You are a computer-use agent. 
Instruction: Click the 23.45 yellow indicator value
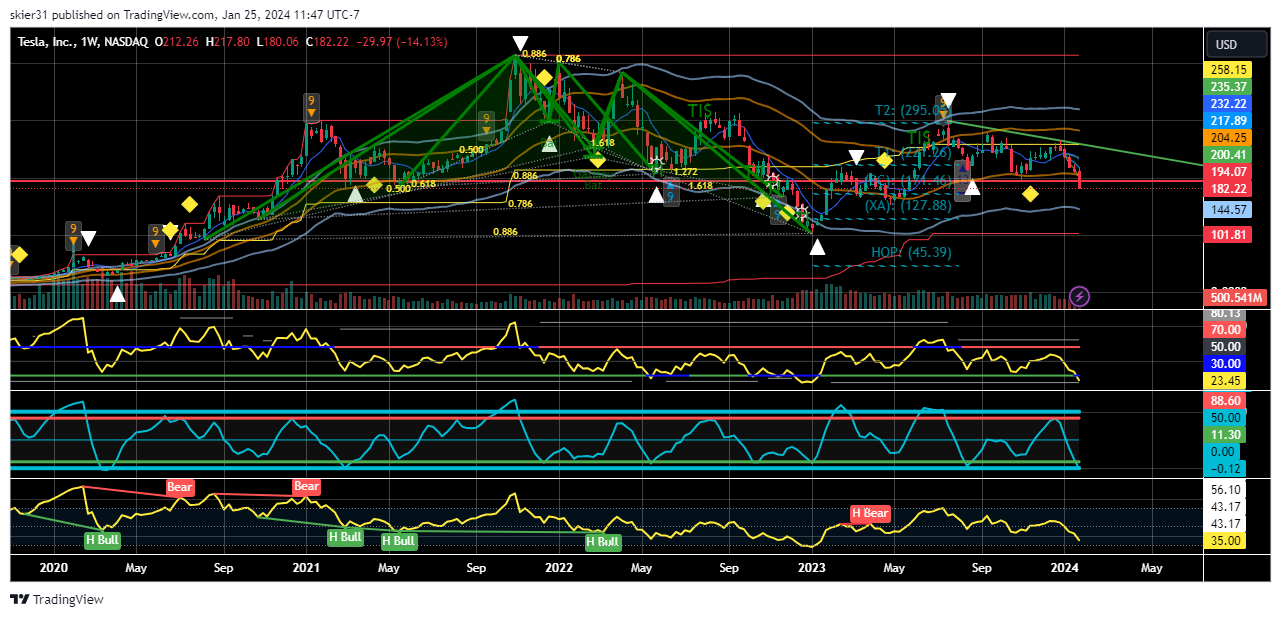(x=1225, y=381)
